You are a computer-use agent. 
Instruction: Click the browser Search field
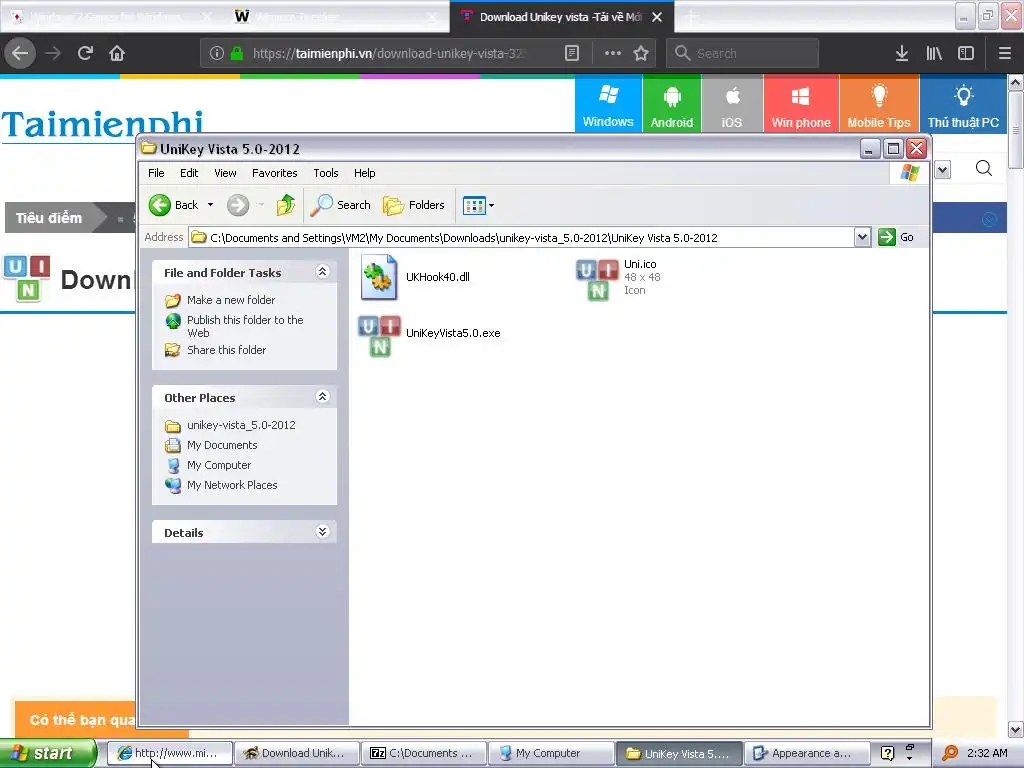[x=742, y=53]
